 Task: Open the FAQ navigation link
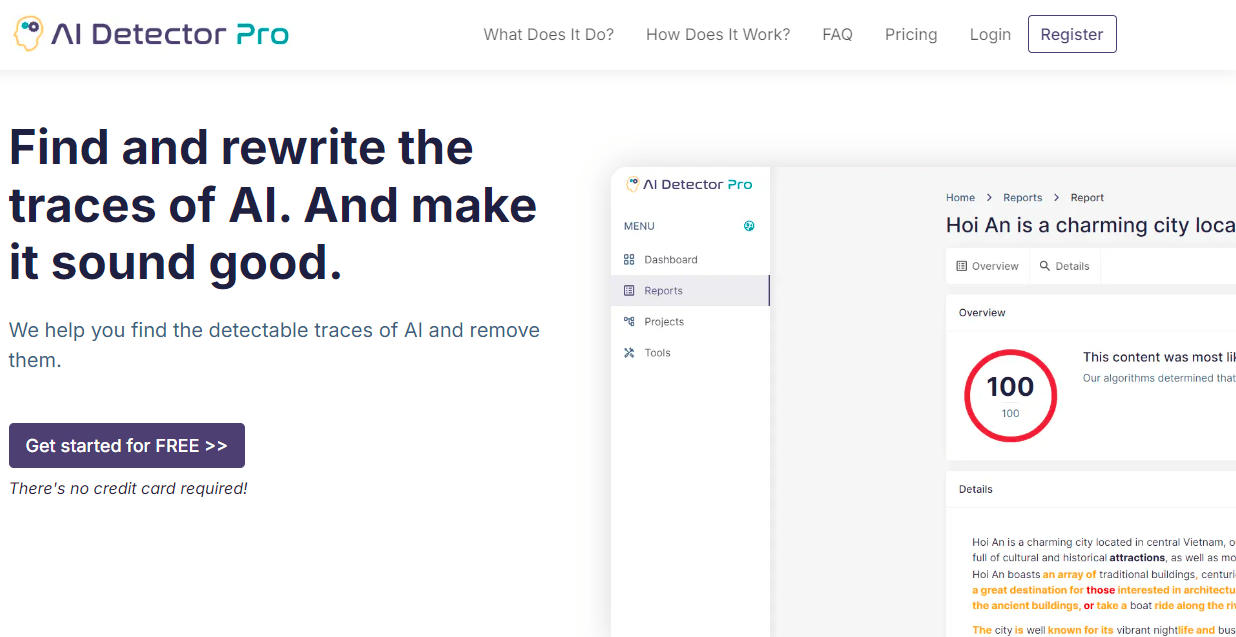837,34
